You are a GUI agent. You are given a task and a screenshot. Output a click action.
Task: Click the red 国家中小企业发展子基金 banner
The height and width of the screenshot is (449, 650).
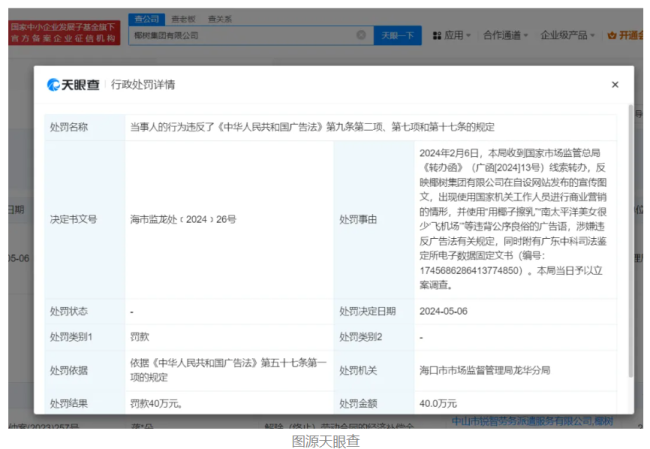[64, 33]
